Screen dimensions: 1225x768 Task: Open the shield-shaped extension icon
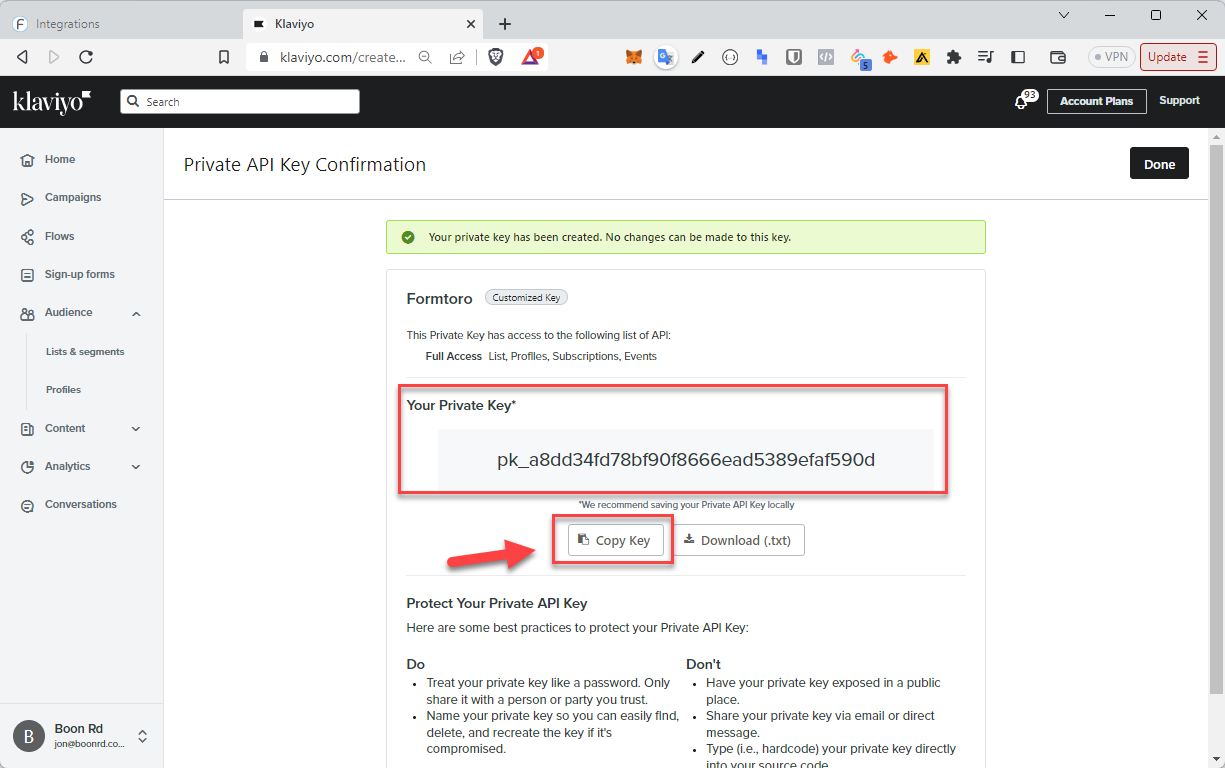793,57
